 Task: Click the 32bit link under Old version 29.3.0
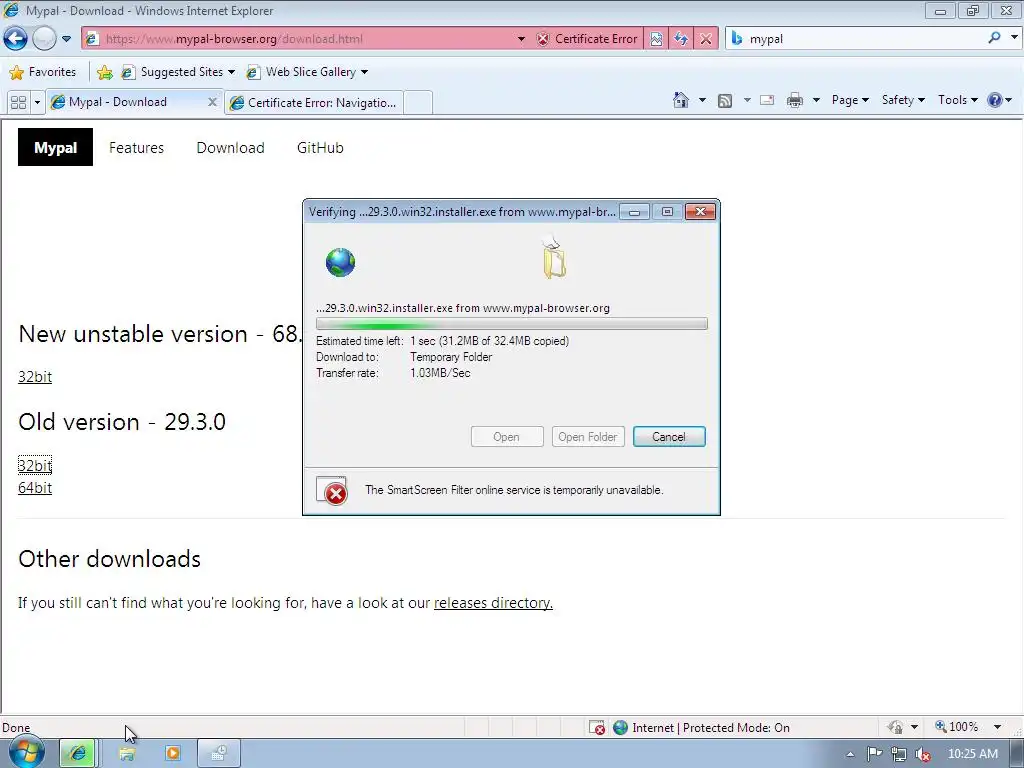click(35, 465)
